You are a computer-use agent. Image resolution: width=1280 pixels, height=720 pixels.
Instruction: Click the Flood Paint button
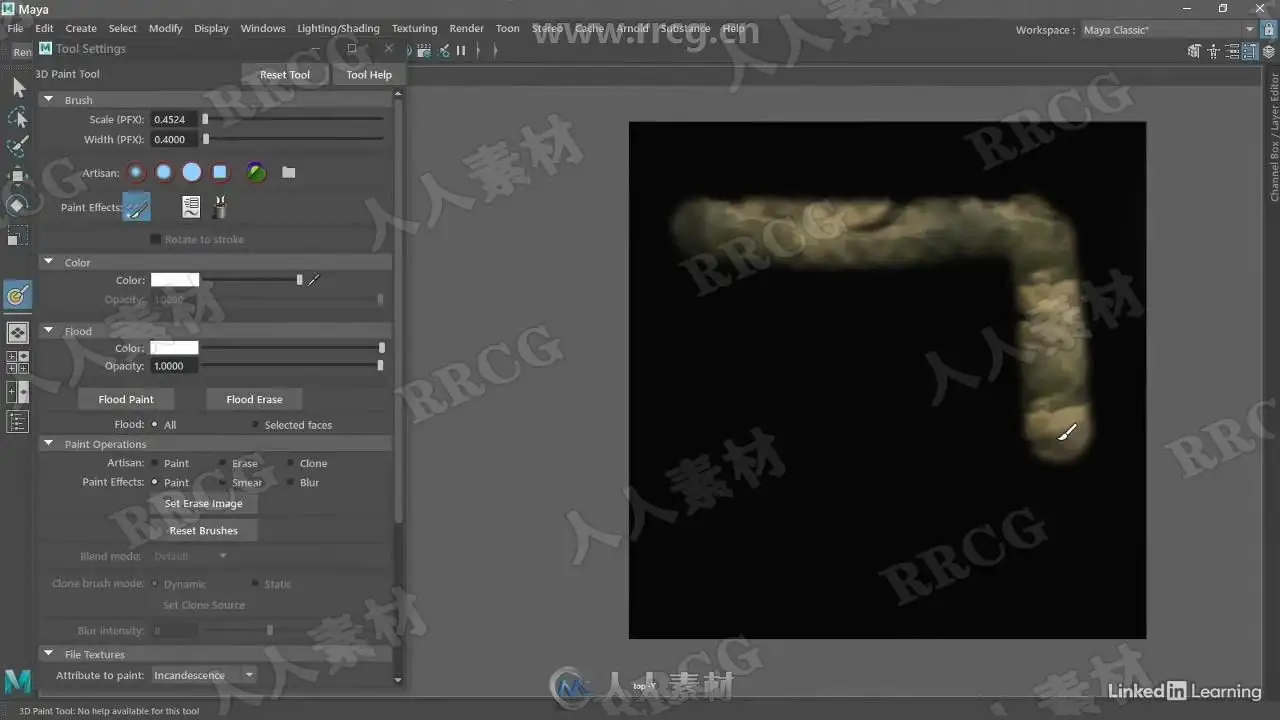126,399
